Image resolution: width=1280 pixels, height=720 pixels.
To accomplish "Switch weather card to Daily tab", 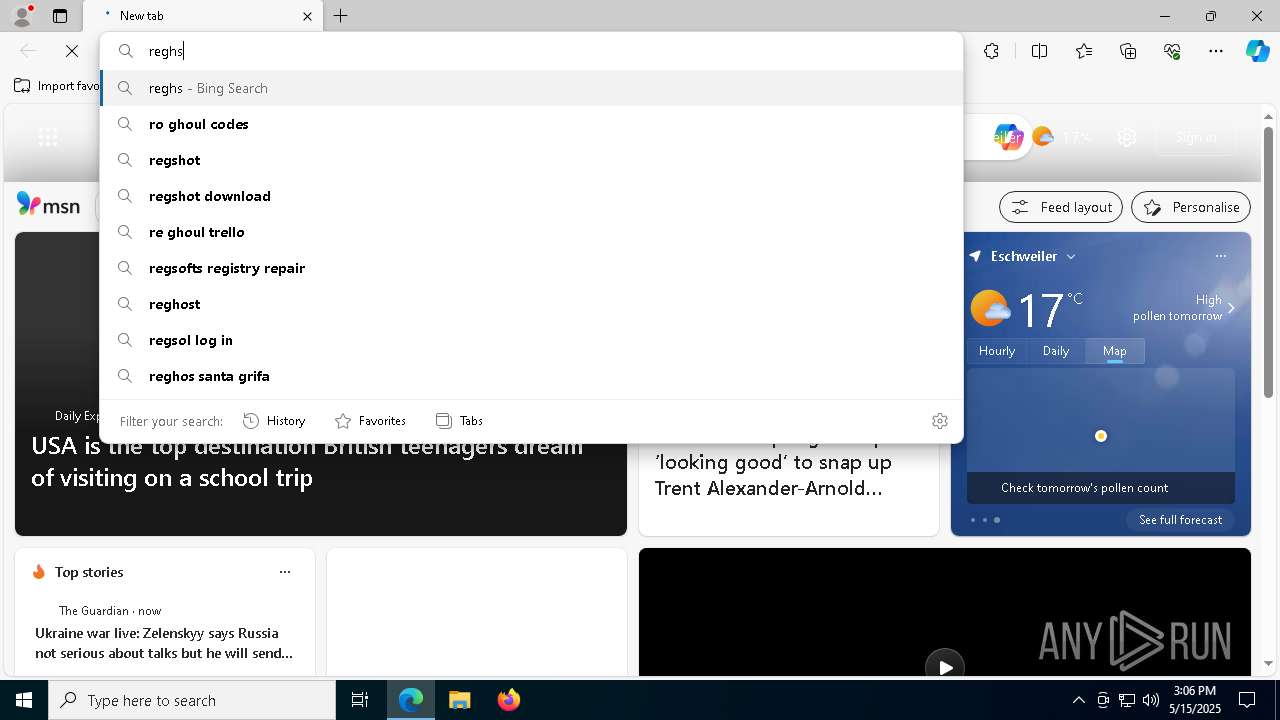I will click(x=1056, y=351).
